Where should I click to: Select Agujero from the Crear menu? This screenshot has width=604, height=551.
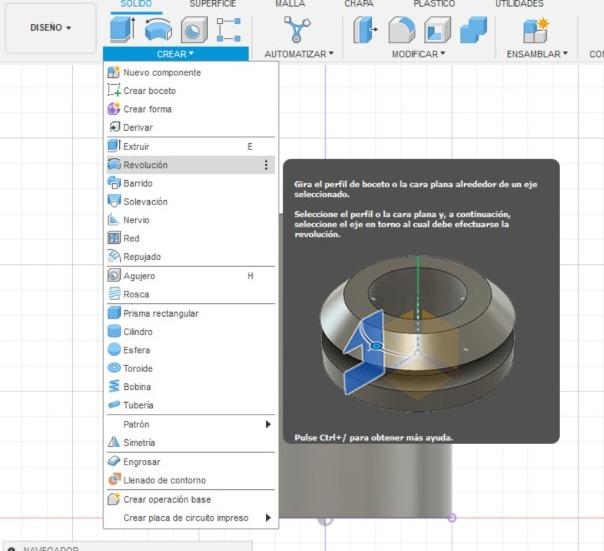139,276
